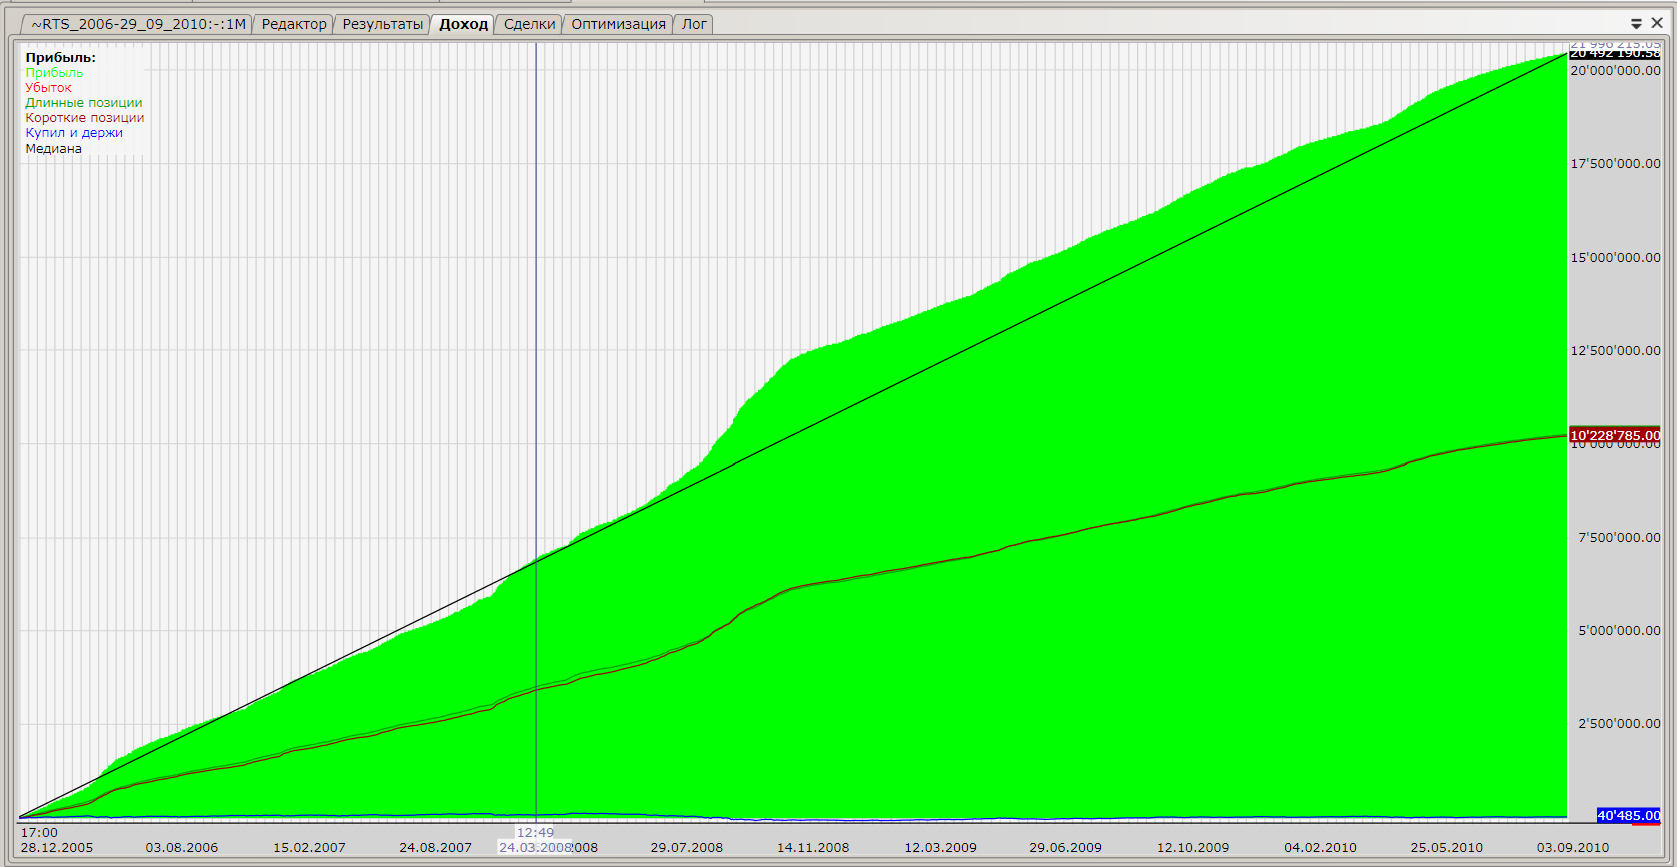The width and height of the screenshot is (1677, 867).
Task: Click the 24.03.2008 cursor date label
Action: [x=535, y=848]
